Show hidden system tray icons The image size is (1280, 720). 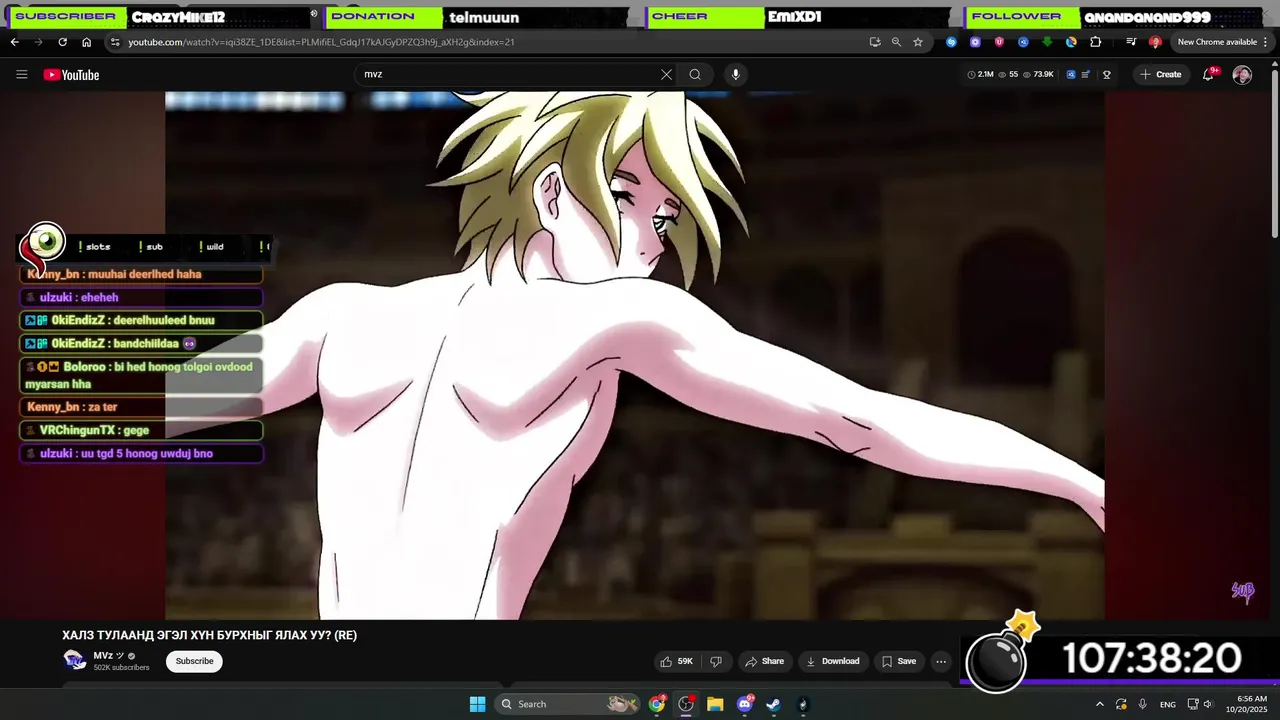1100,704
